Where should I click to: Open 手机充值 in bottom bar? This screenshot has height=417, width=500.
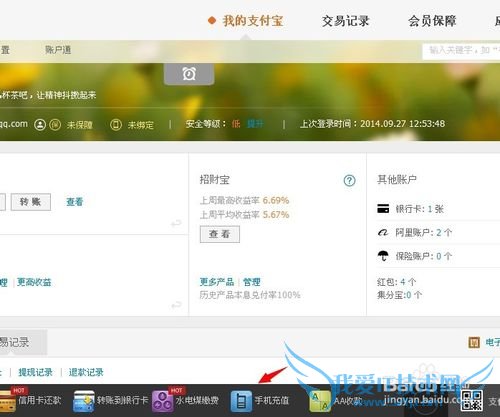coord(272,400)
